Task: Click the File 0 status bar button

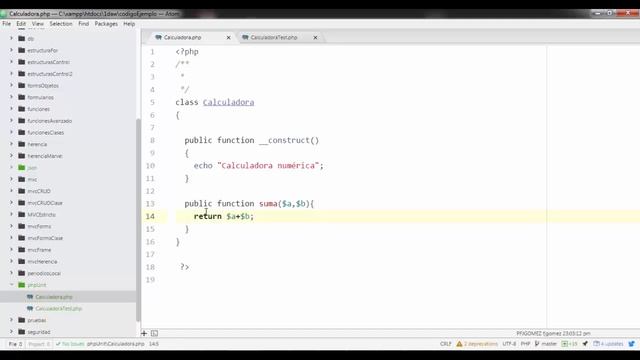Action: (16, 344)
